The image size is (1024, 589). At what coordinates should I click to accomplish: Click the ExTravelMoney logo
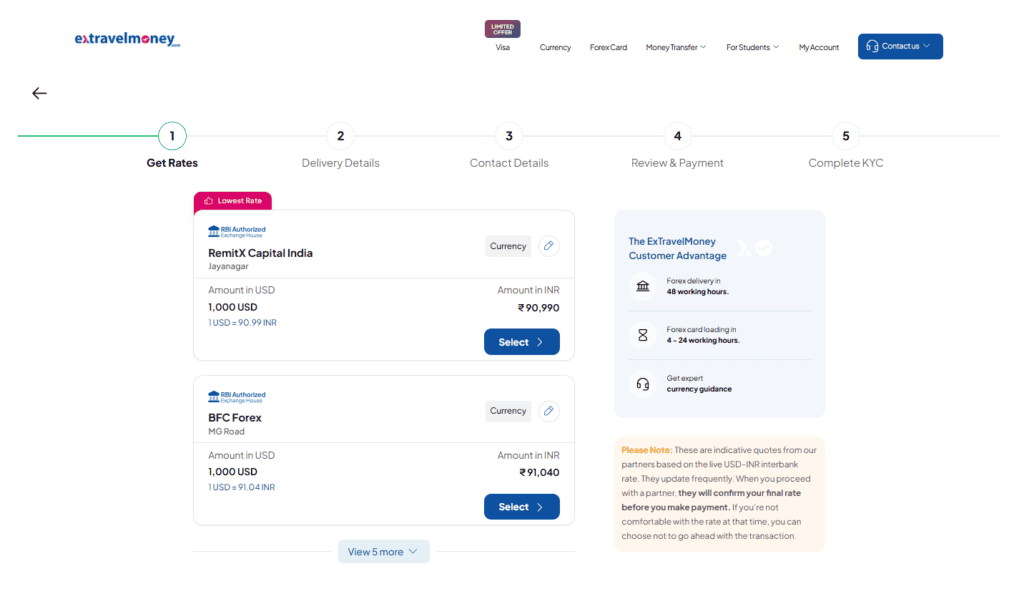tap(127, 38)
